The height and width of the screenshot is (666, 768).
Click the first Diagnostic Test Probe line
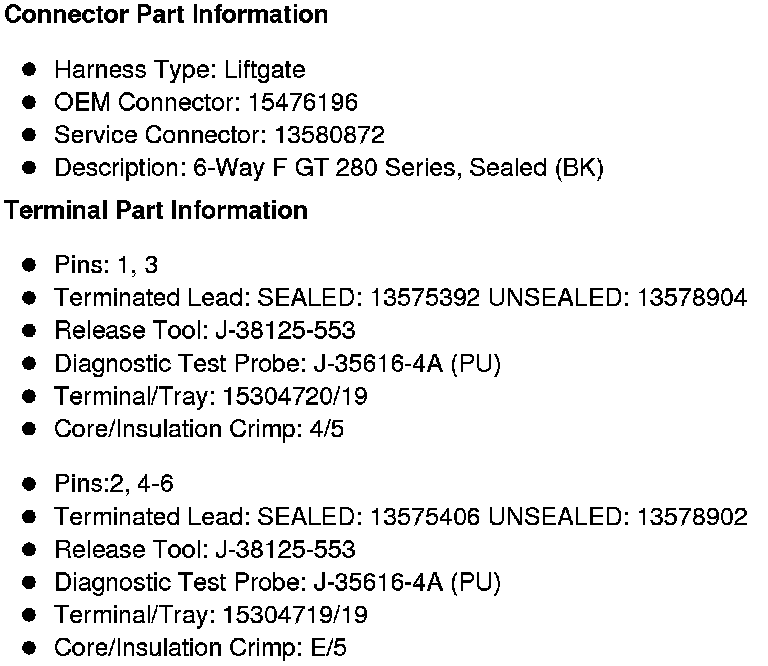[277, 363]
